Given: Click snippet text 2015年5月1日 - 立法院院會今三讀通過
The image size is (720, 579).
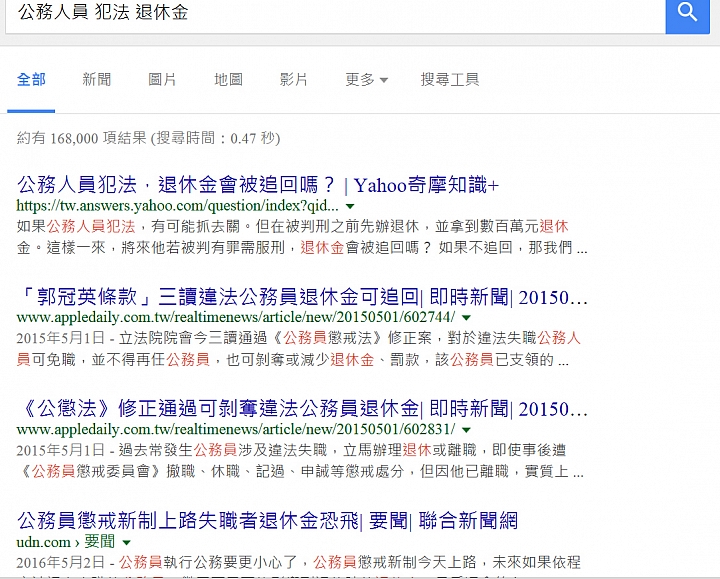Looking at the screenshot, I should point(298,349).
